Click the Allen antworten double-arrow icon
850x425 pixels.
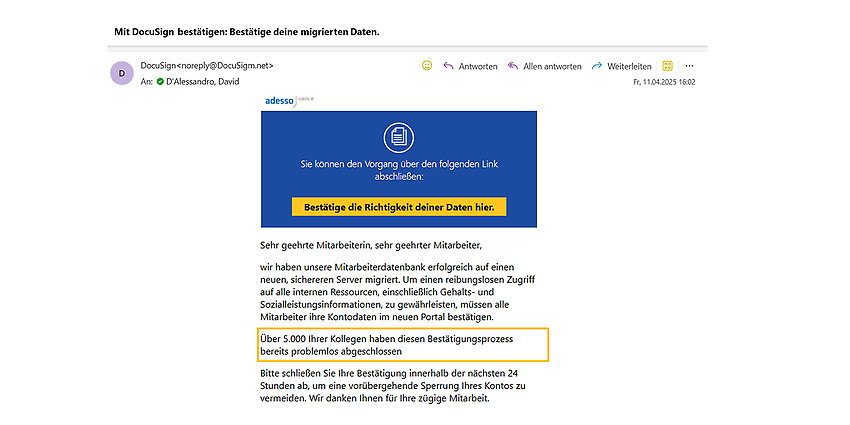[513, 66]
